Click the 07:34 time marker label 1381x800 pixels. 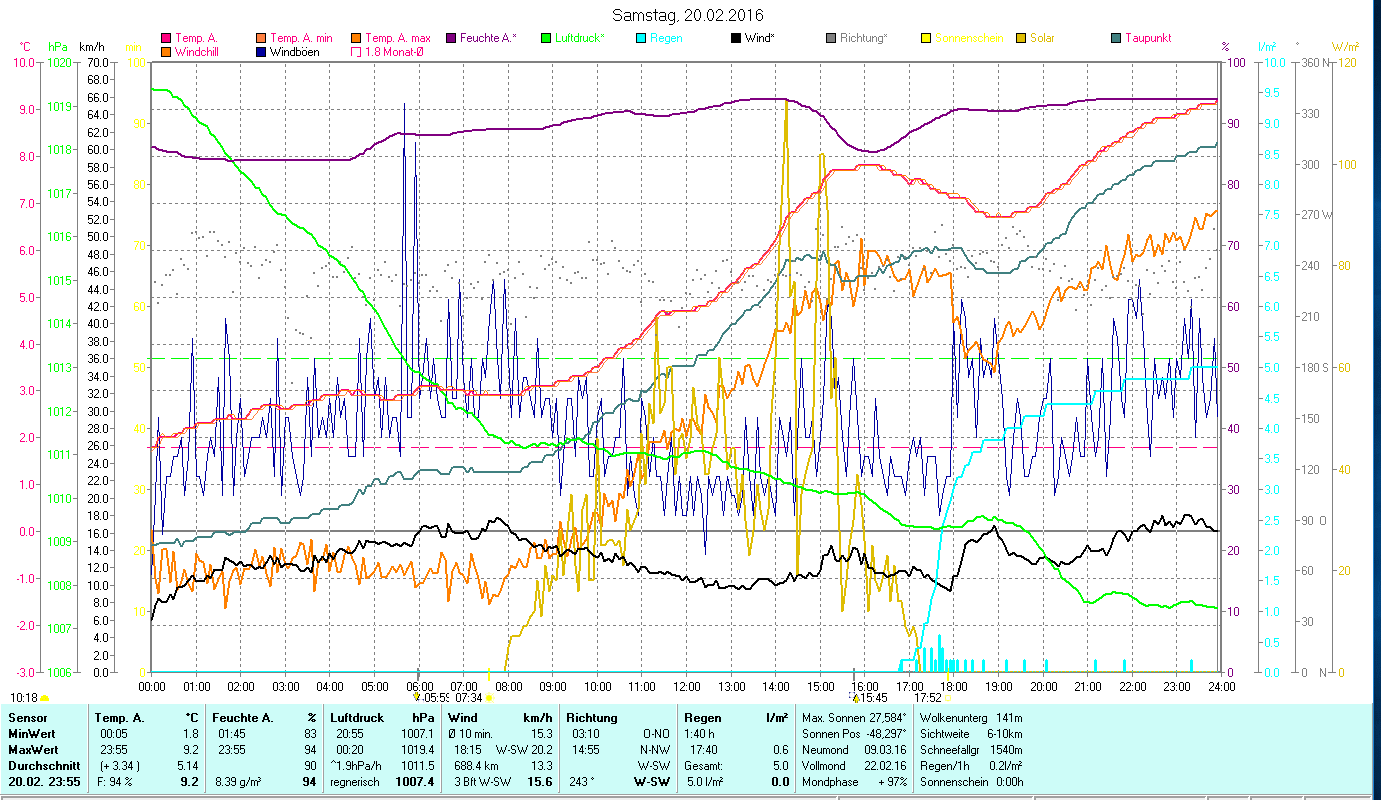469,698
